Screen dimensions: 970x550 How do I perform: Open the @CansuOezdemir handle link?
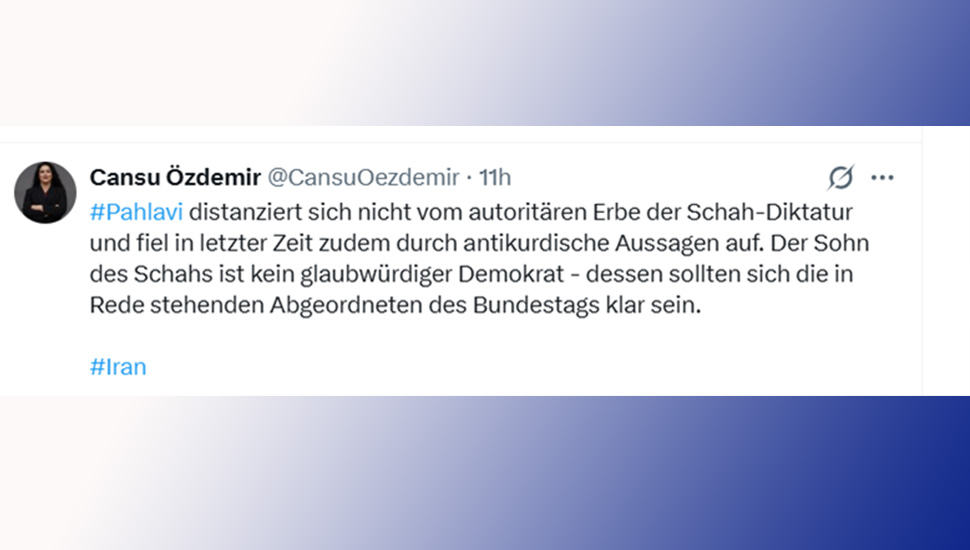pyautogui.click(x=362, y=178)
